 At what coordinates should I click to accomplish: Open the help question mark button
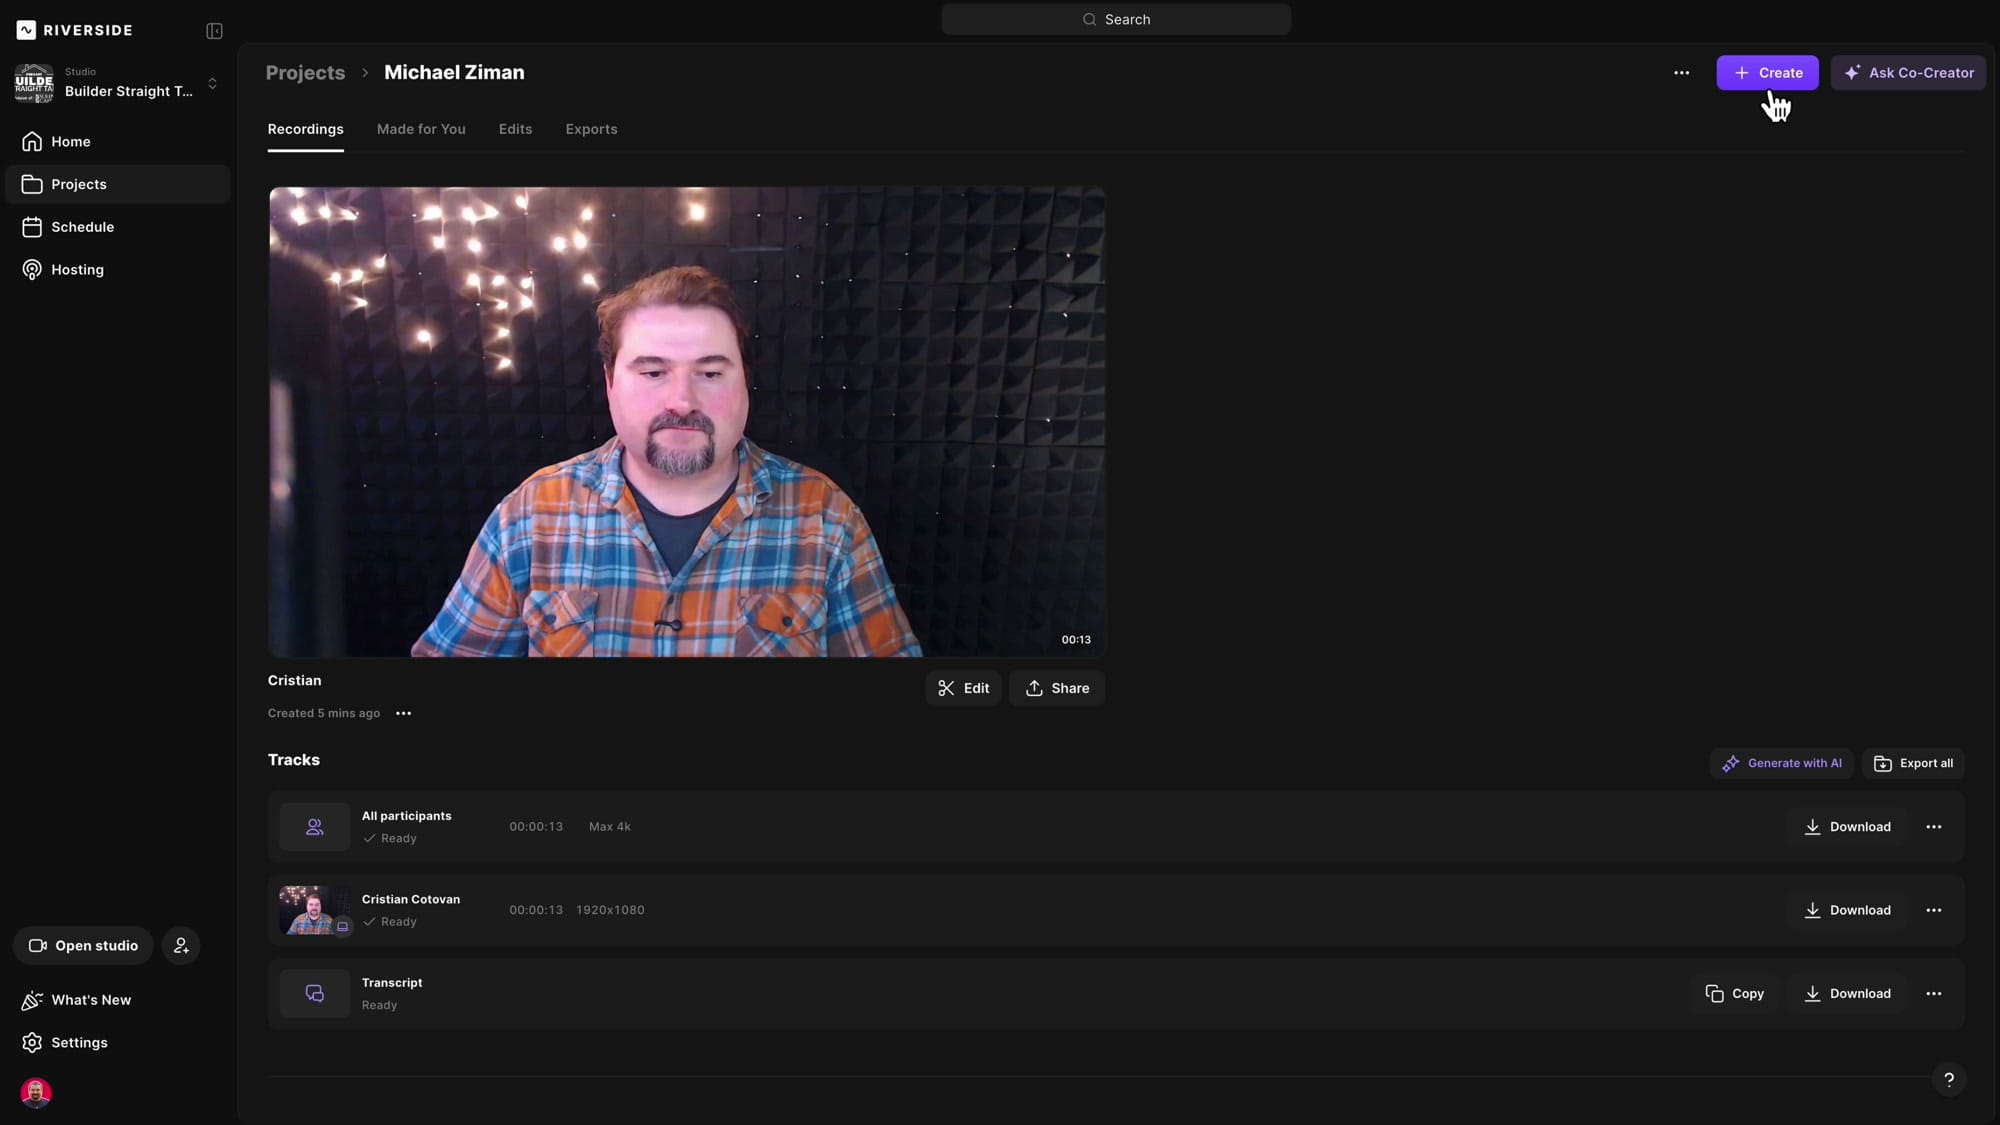1948,1079
